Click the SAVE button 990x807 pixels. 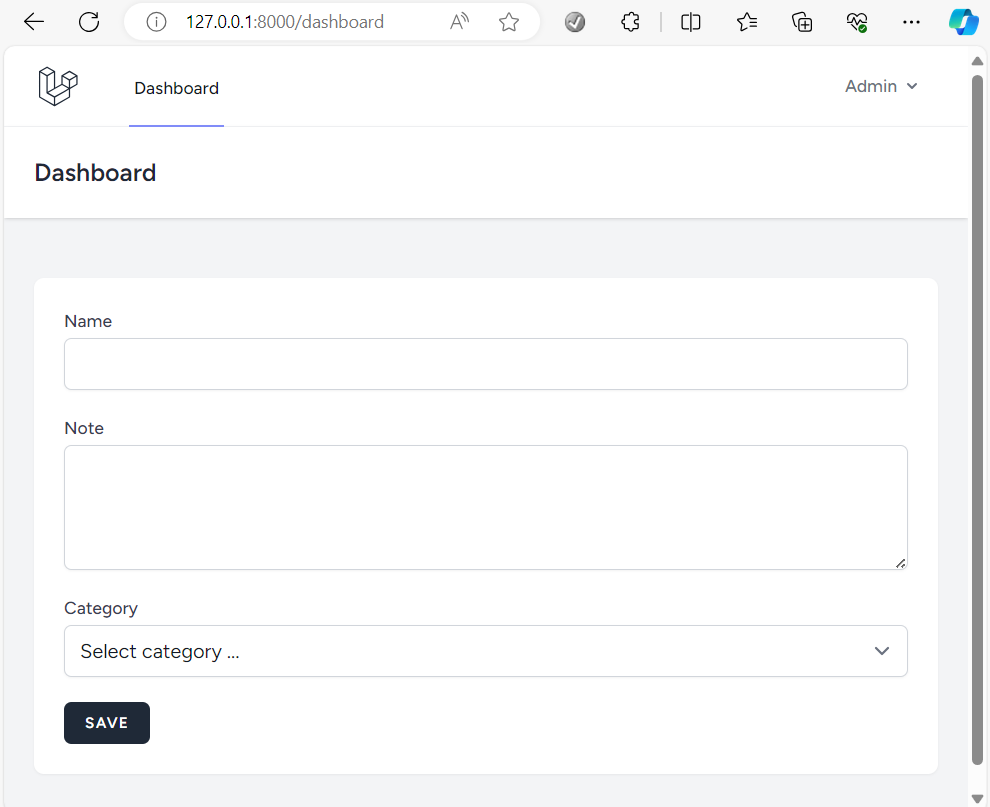click(107, 722)
